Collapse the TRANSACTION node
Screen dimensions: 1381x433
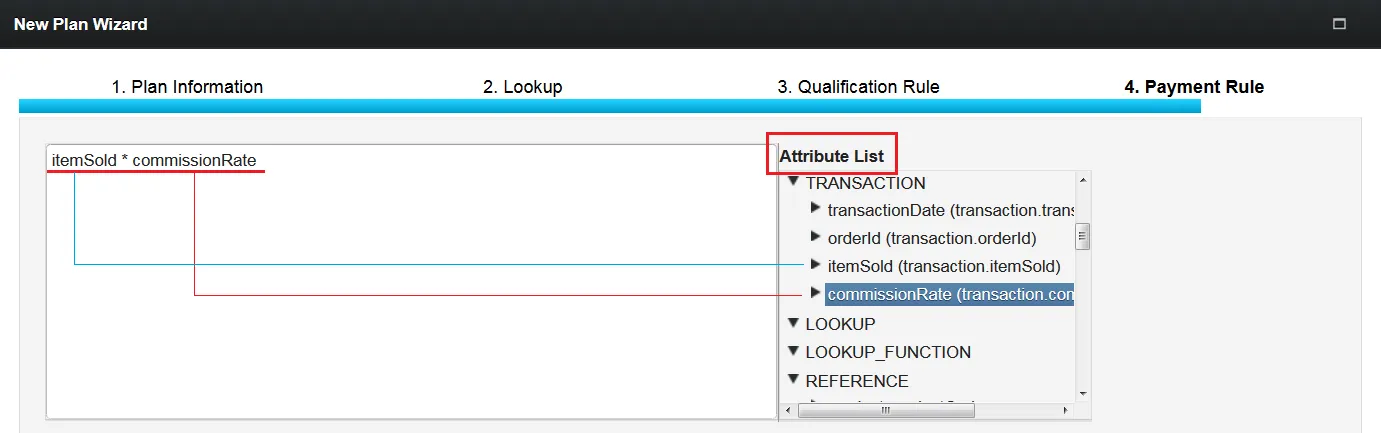pos(793,182)
